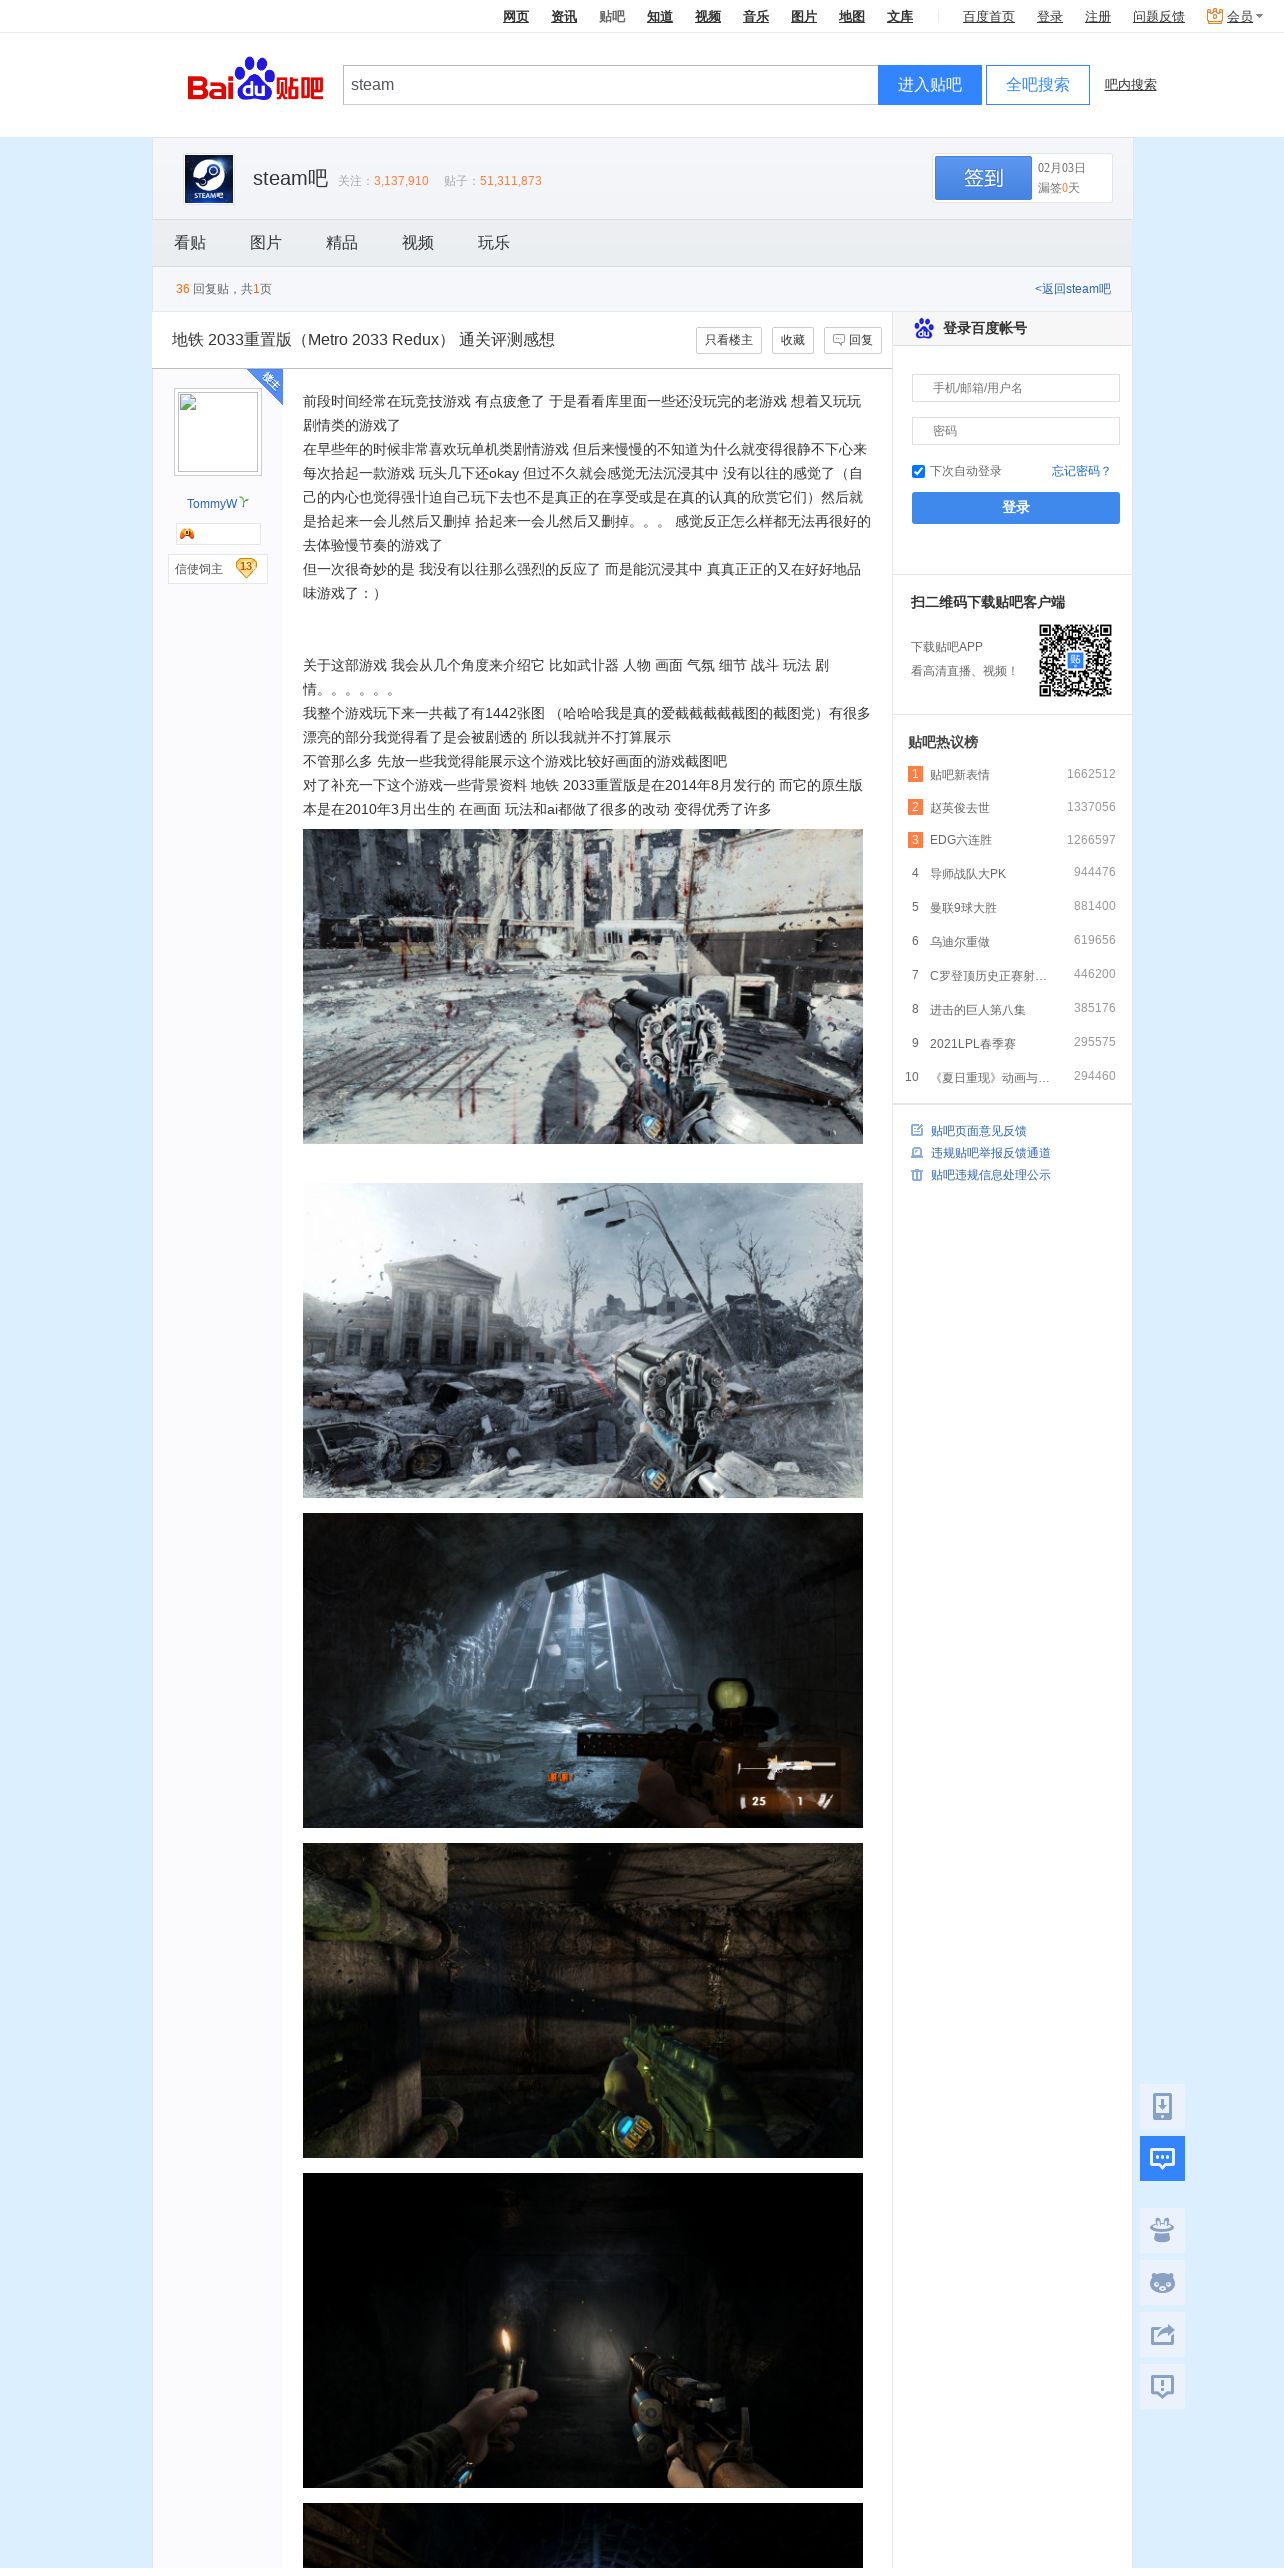
Task: Click the 注册 link in the top bar
Action: click(1098, 16)
